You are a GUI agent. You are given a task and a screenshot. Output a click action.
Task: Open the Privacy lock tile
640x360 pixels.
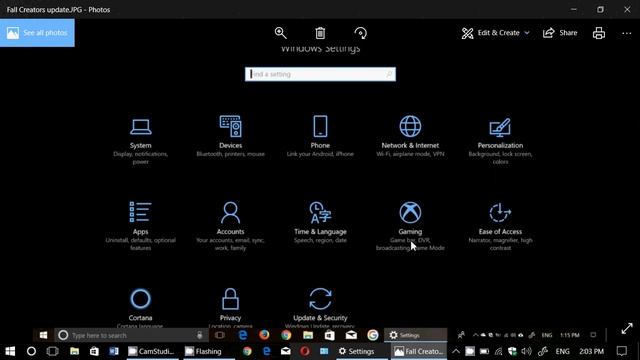coord(231,308)
